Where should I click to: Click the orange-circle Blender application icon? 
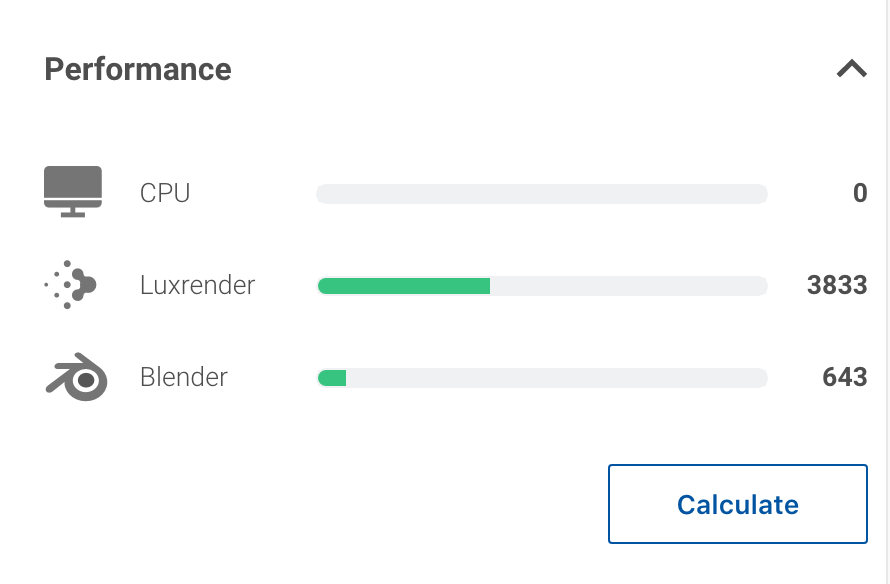coord(74,377)
